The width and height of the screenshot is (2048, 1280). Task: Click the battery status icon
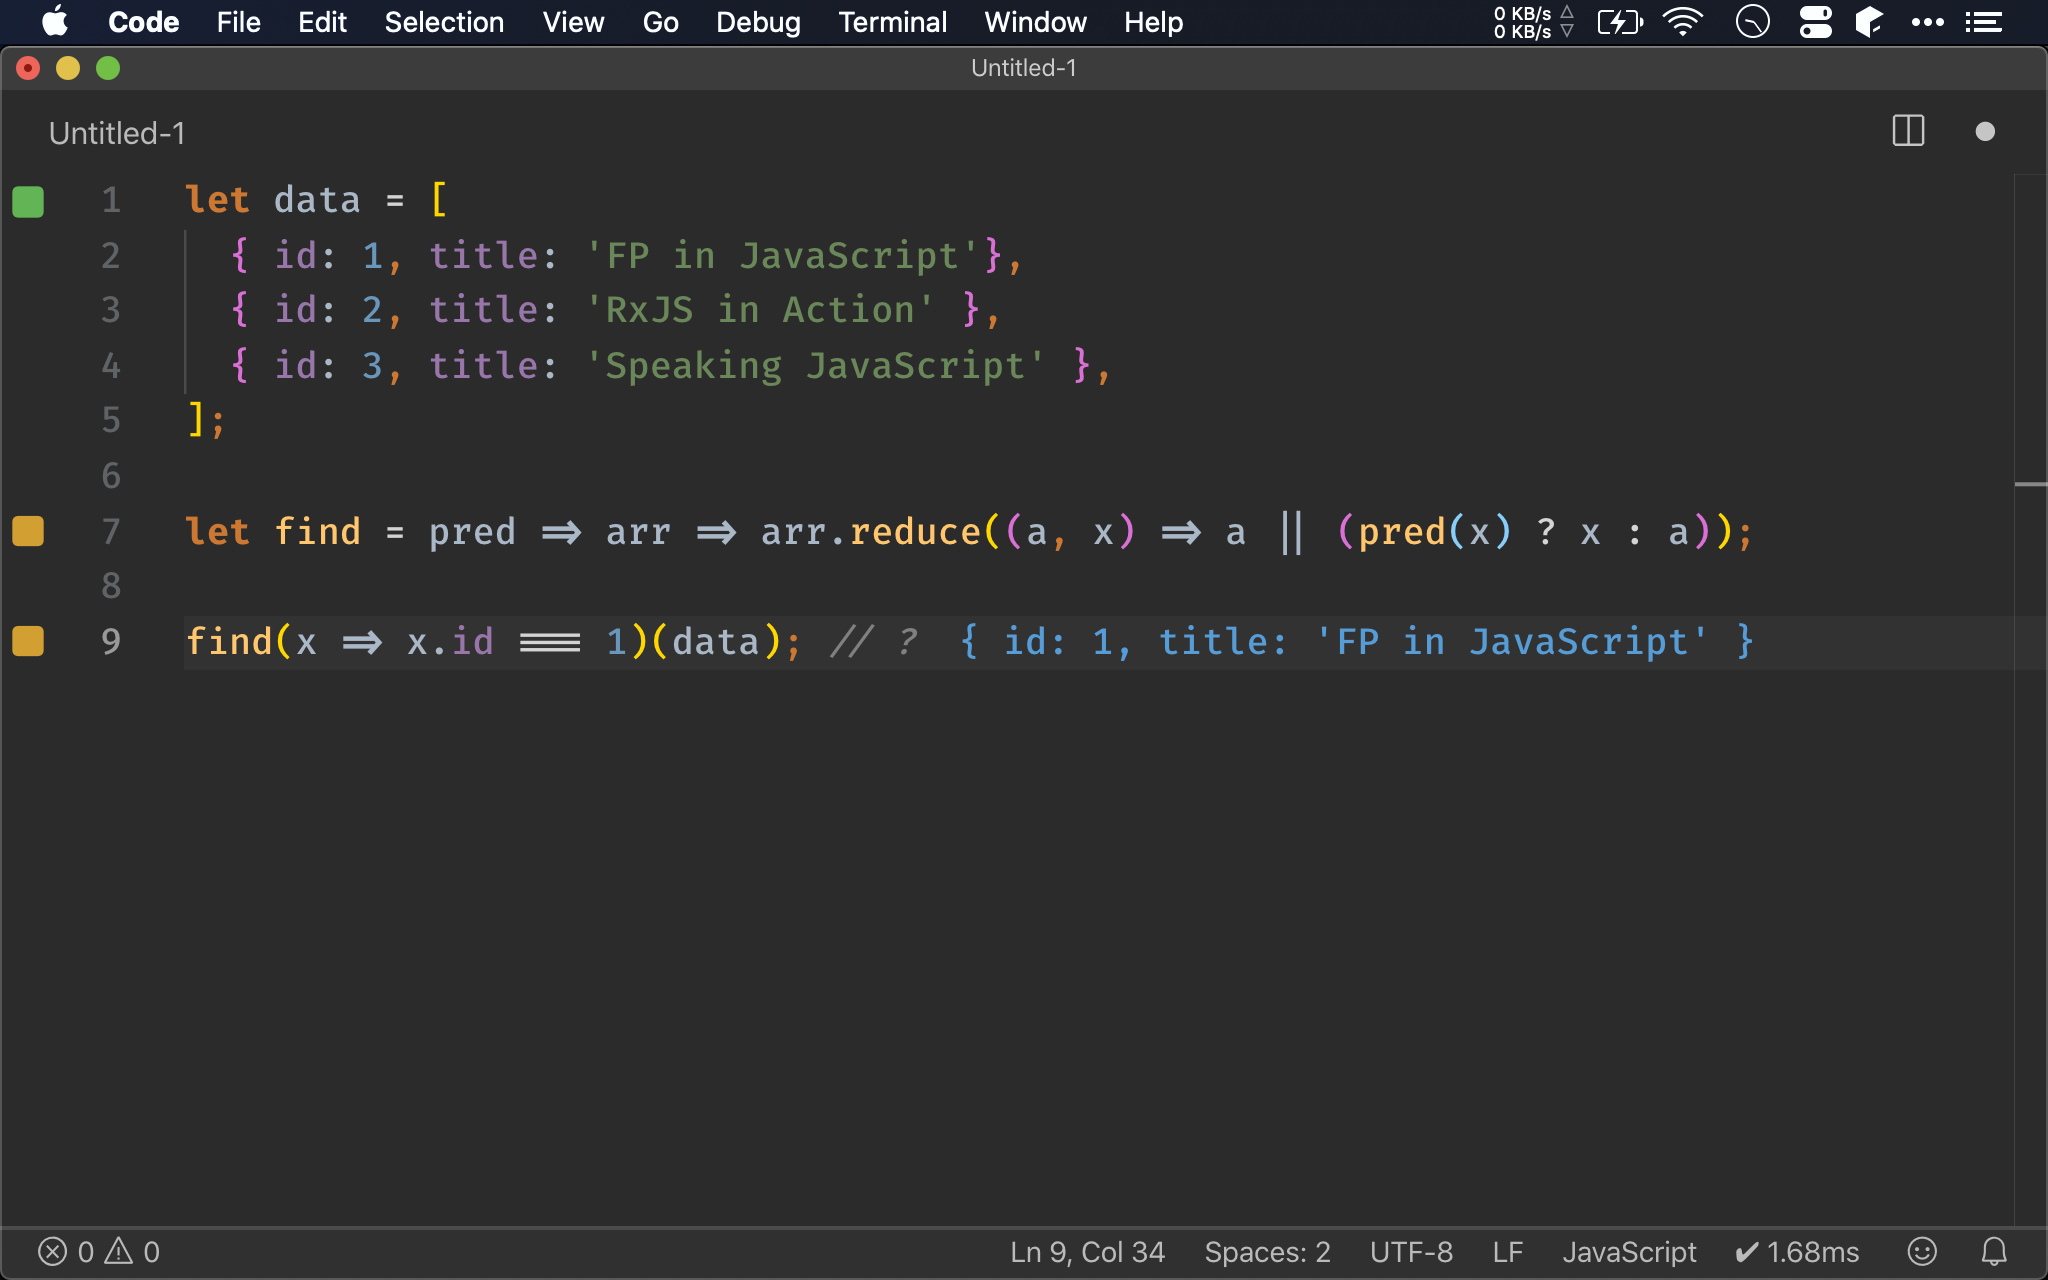[x=1617, y=22]
